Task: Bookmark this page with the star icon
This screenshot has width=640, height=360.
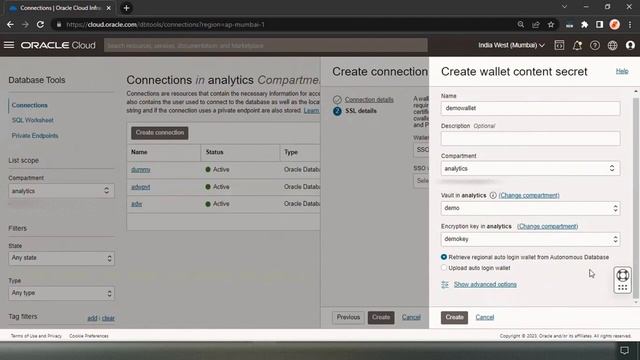Action: point(551,24)
